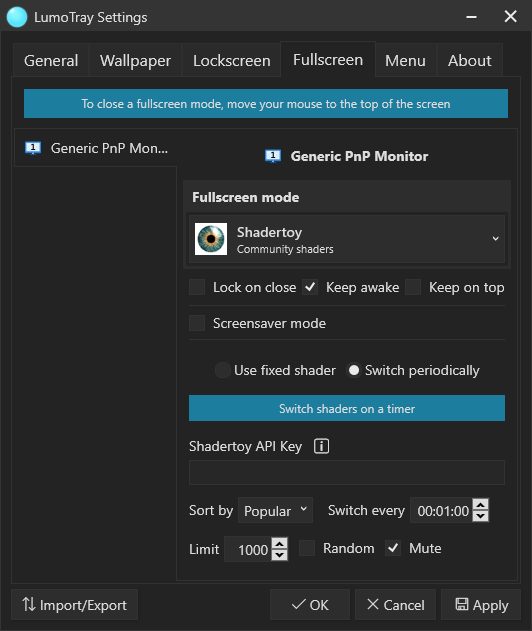Viewport: 532px width, 631px height.
Task: Uncheck the Keep awake checkbox
Action: [x=310, y=287]
